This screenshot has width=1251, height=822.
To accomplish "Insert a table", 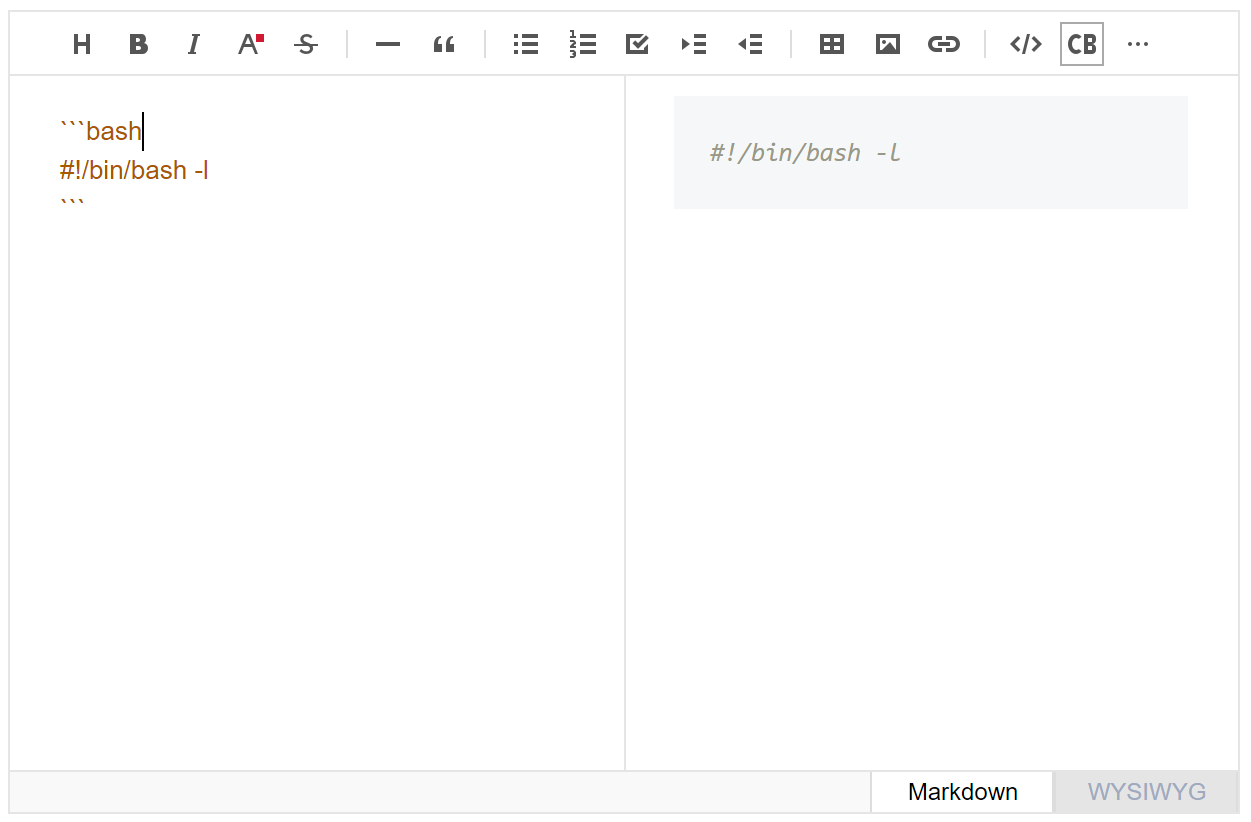I will click(x=832, y=44).
